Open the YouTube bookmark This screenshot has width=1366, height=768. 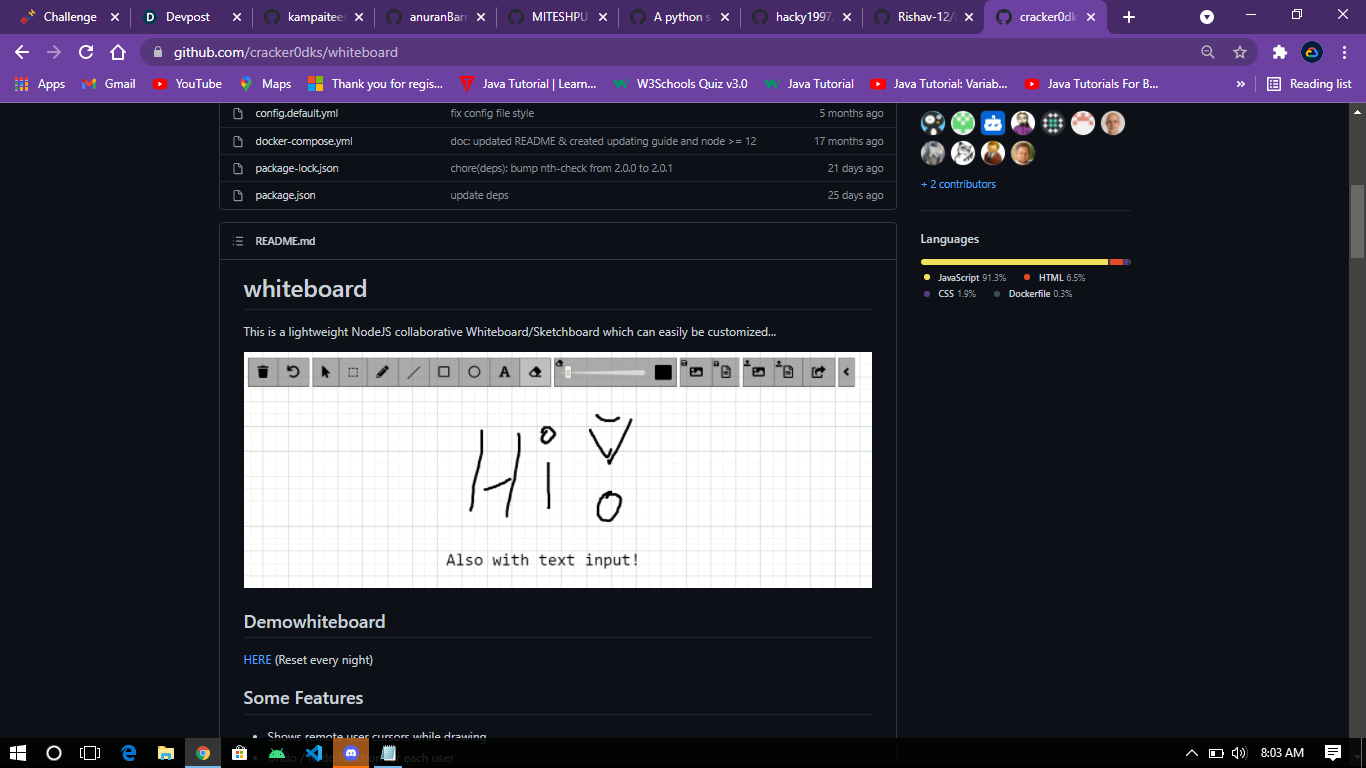tap(187, 84)
